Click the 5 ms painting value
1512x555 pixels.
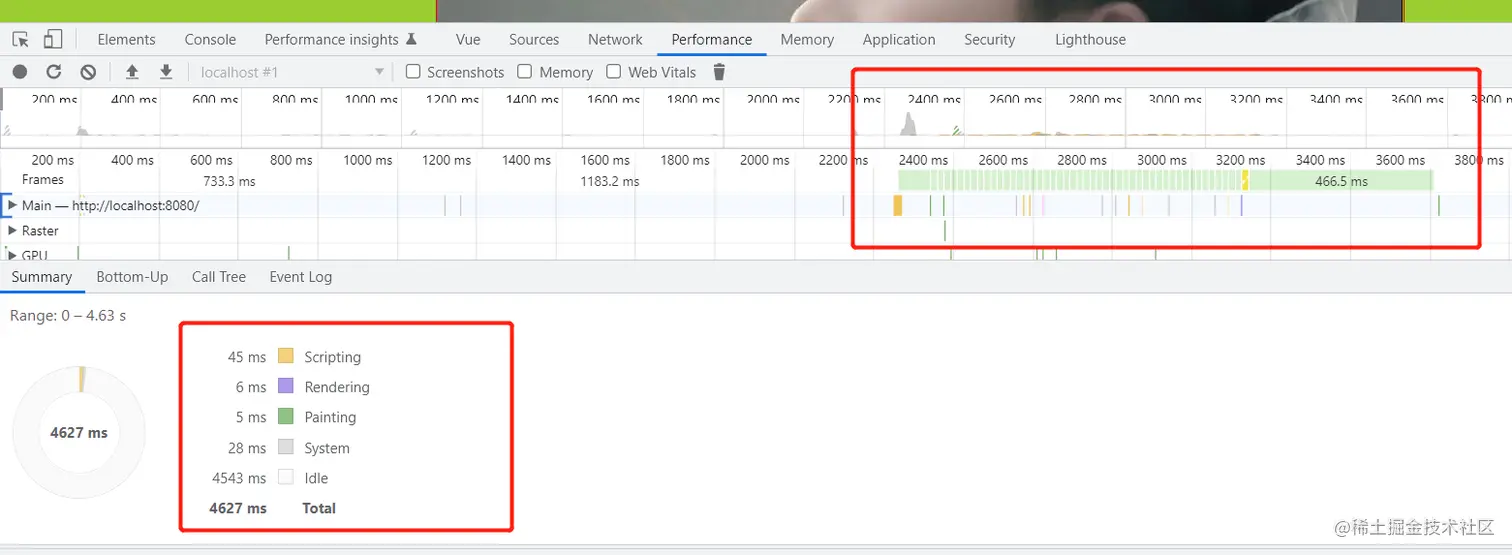(251, 417)
